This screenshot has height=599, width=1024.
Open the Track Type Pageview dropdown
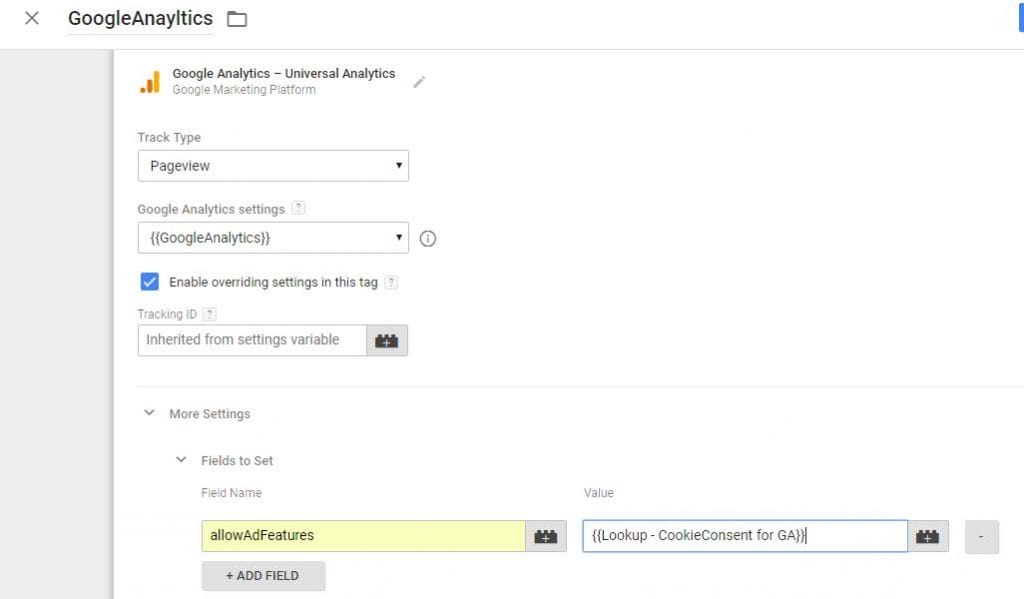273,166
